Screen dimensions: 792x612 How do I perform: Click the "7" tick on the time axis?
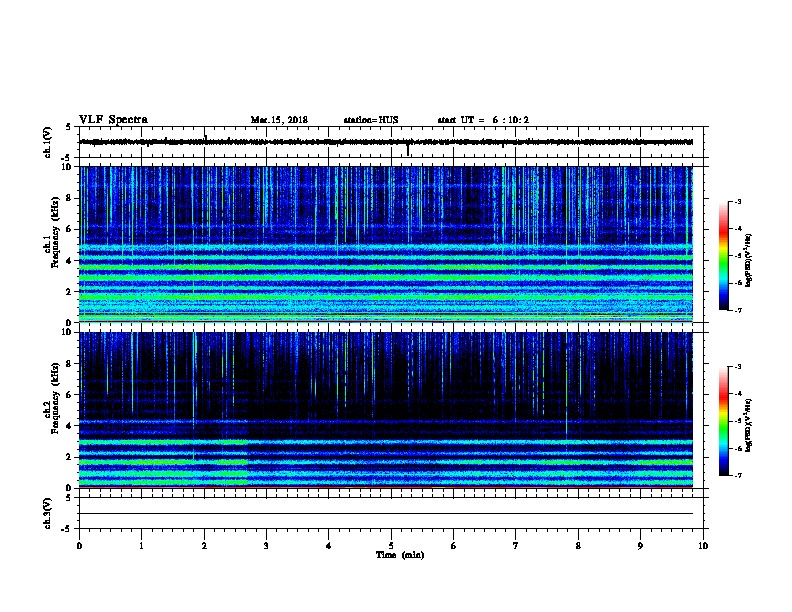coord(516,546)
